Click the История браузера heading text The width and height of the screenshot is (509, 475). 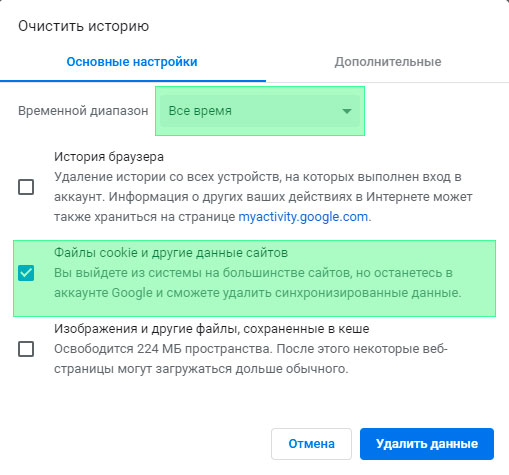click(x=109, y=157)
